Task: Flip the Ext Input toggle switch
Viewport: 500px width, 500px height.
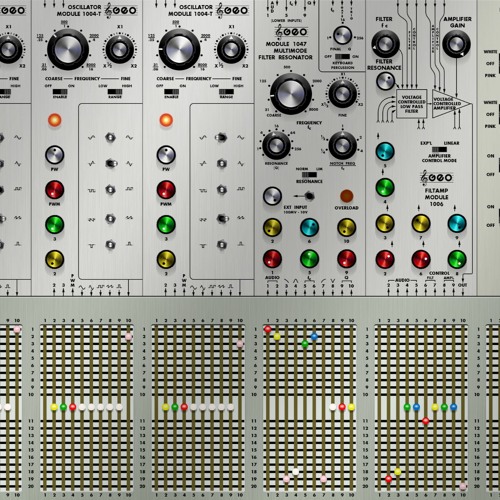Action: (x=309, y=196)
